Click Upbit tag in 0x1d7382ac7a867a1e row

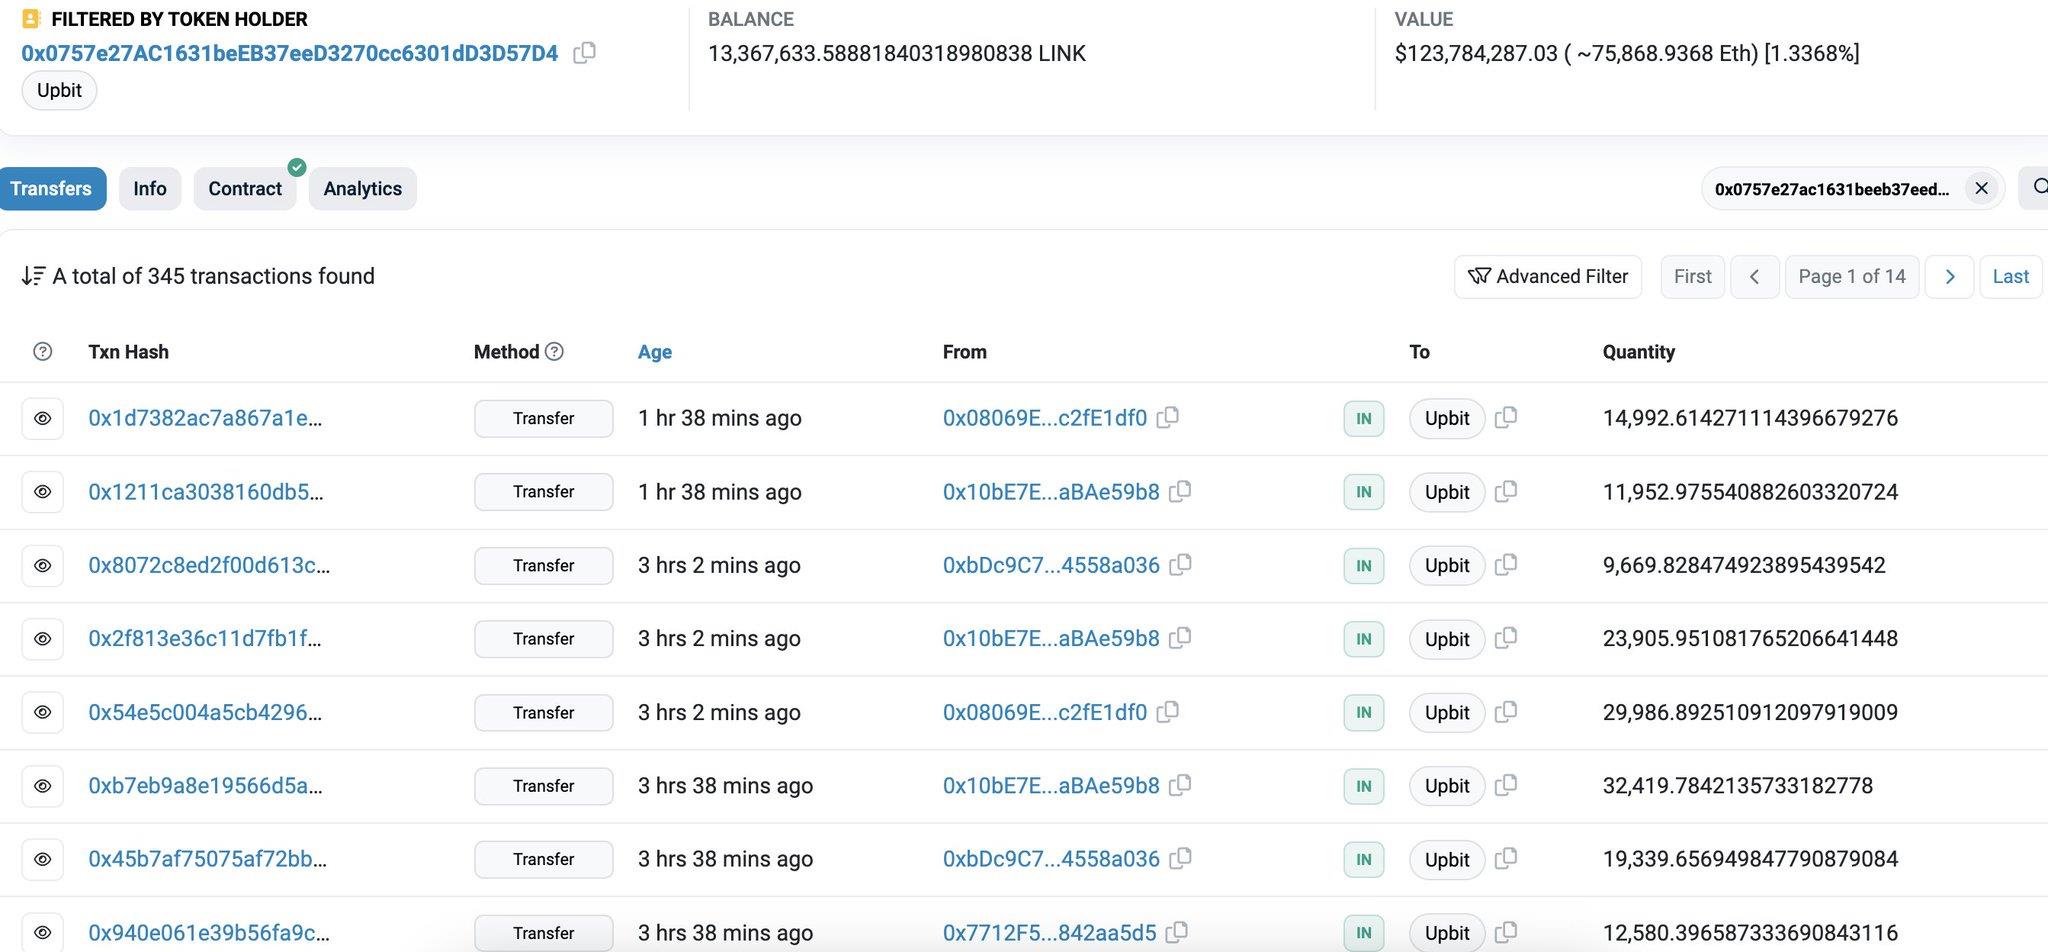point(1447,418)
